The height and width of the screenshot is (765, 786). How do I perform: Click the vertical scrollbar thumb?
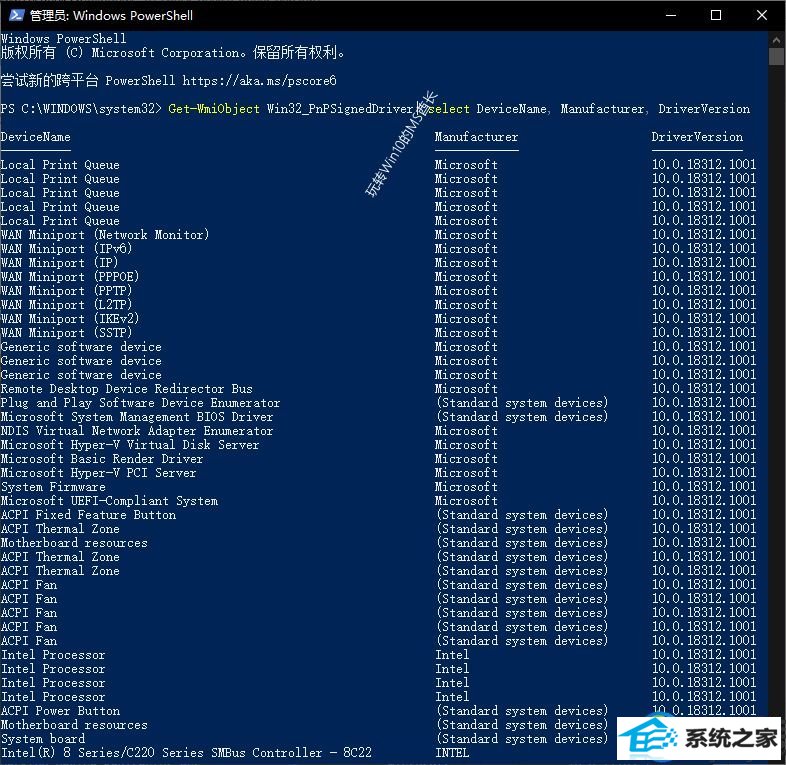776,56
